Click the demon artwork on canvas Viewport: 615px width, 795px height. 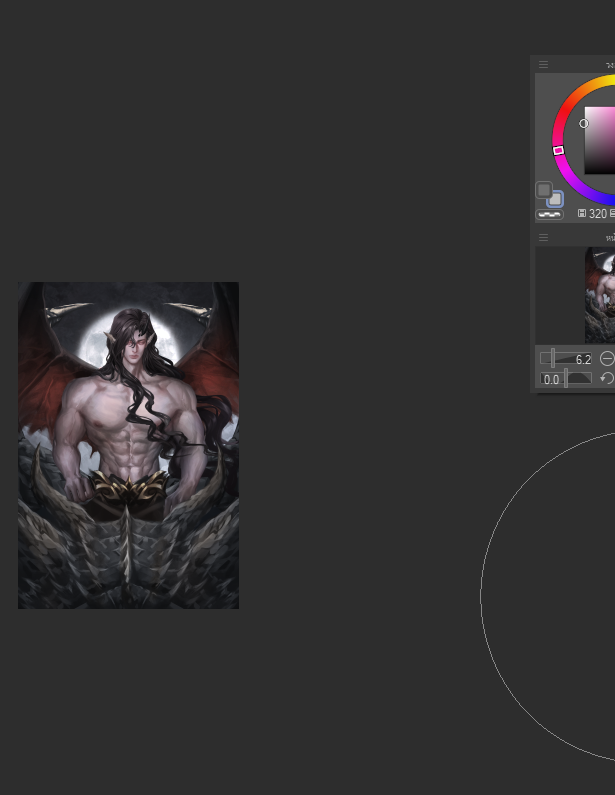[128, 445]
